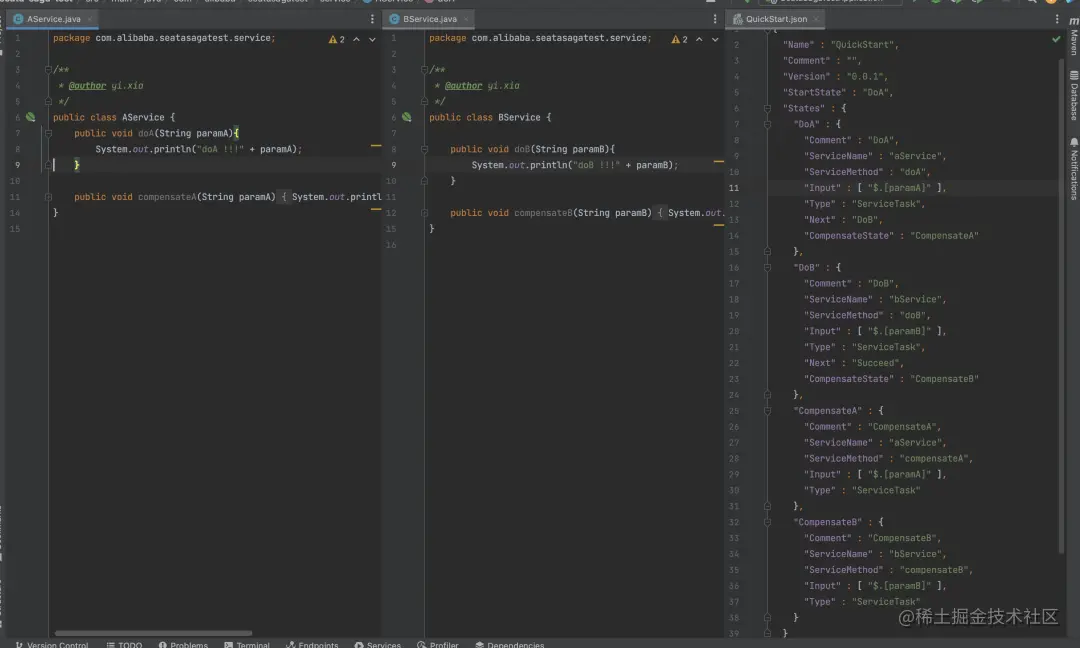This screenshot has height=648, width=1080.
Task: Close the AService.java tab
Action: (90, 19)
